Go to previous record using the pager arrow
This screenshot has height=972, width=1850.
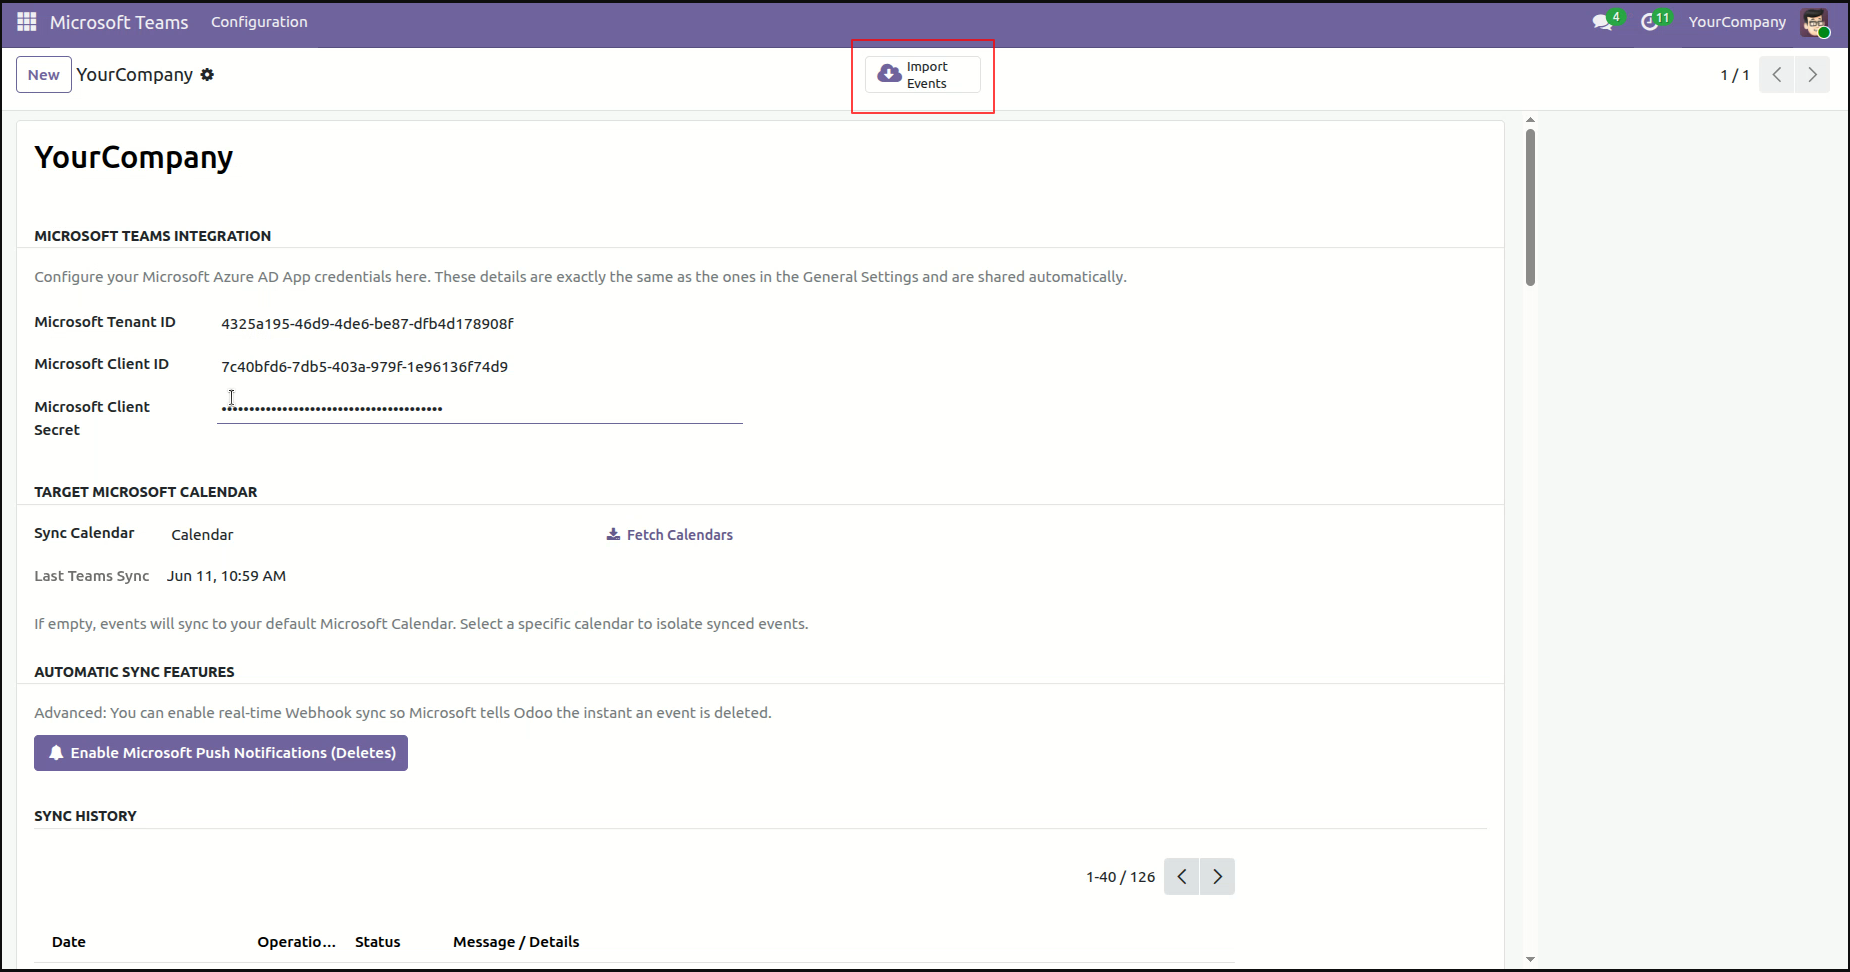pyautogui.click(x=1777, y=75)
